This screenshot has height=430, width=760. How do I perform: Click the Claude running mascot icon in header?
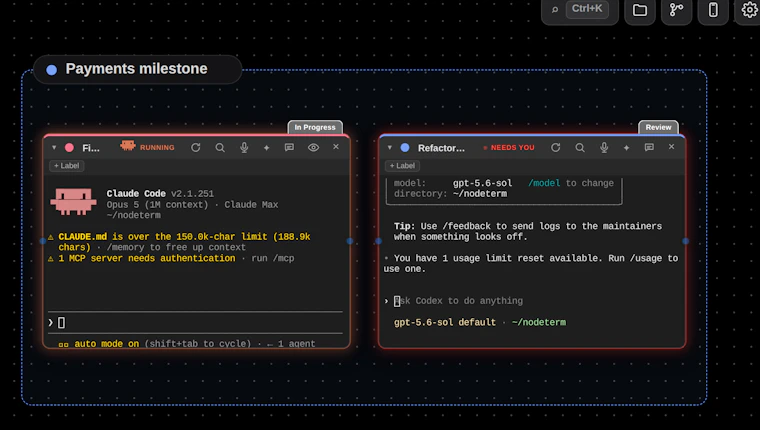click(x=128, y=145)
